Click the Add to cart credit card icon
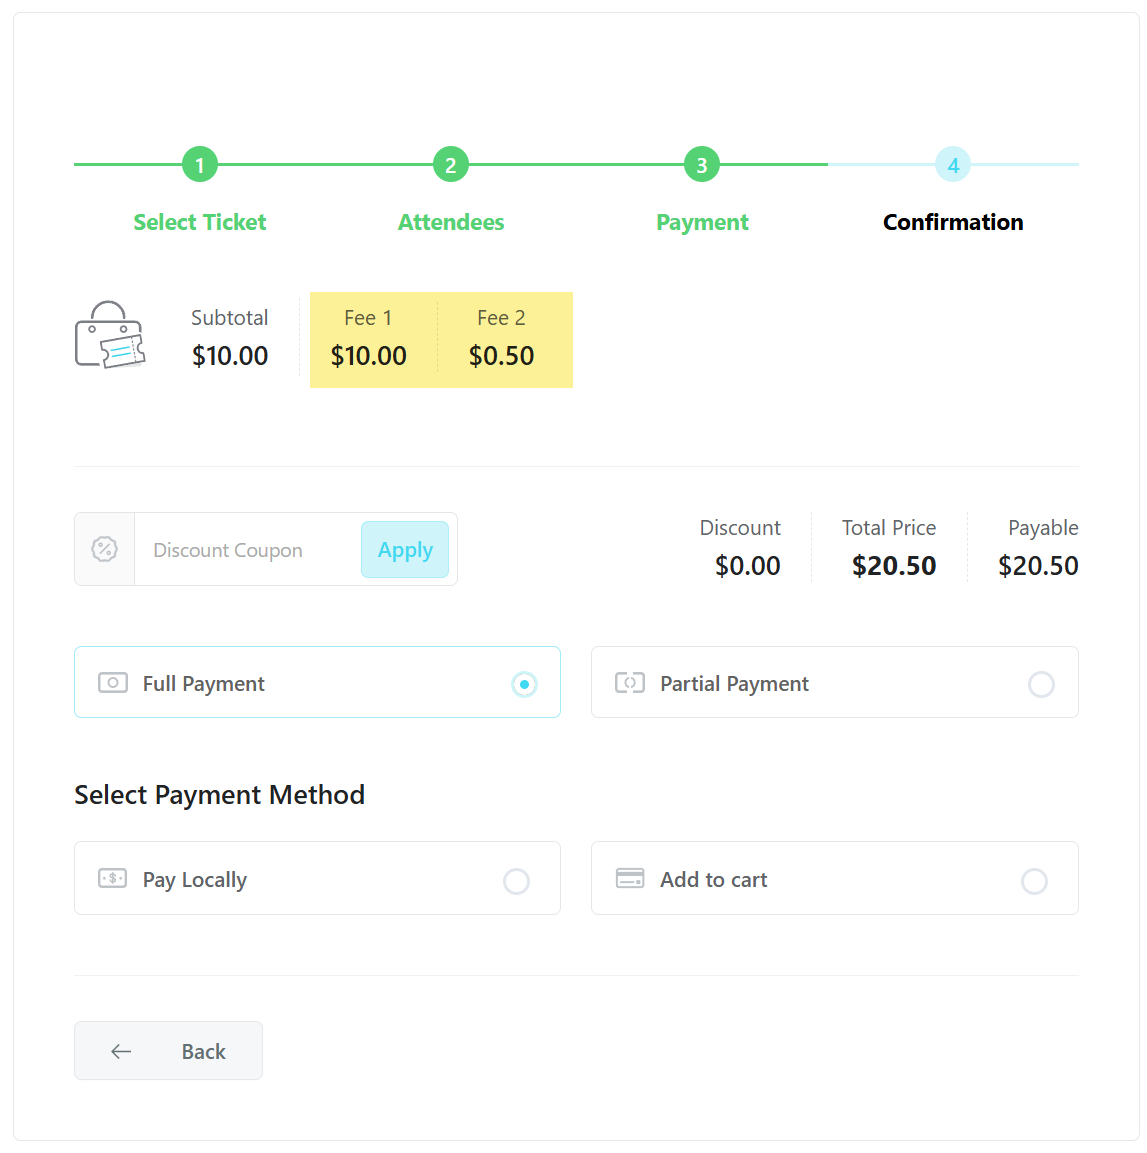The image size is (1147, 1153). tap(630, 878)
